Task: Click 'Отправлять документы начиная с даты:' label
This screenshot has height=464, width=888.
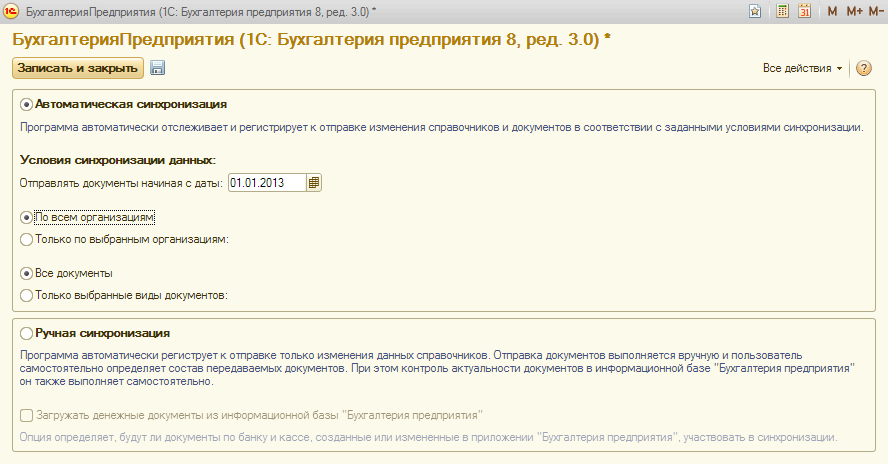Action: pos(121,184)
